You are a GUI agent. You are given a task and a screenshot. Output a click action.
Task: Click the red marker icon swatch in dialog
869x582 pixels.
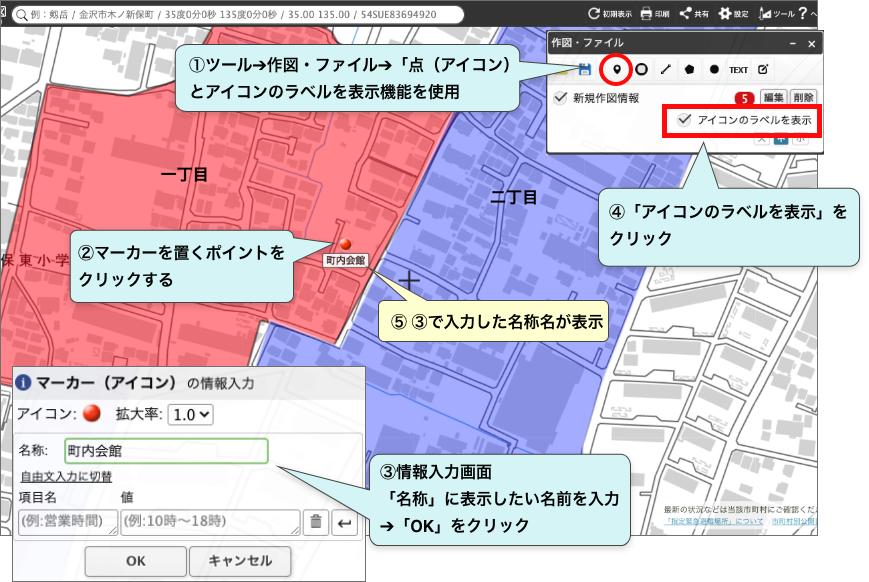tap(92, 414)
